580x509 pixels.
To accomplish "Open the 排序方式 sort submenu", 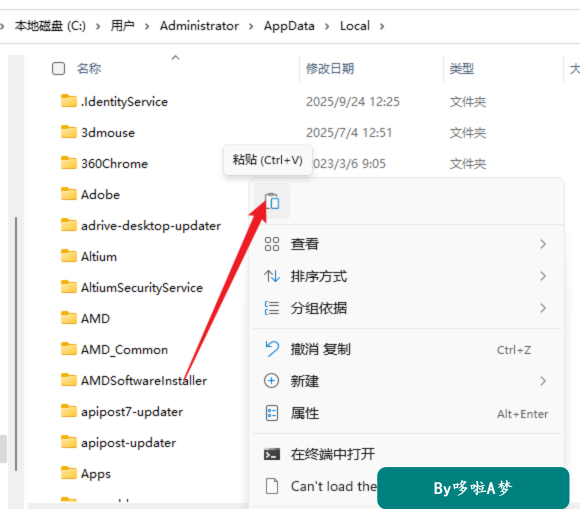I will (406, 276).
